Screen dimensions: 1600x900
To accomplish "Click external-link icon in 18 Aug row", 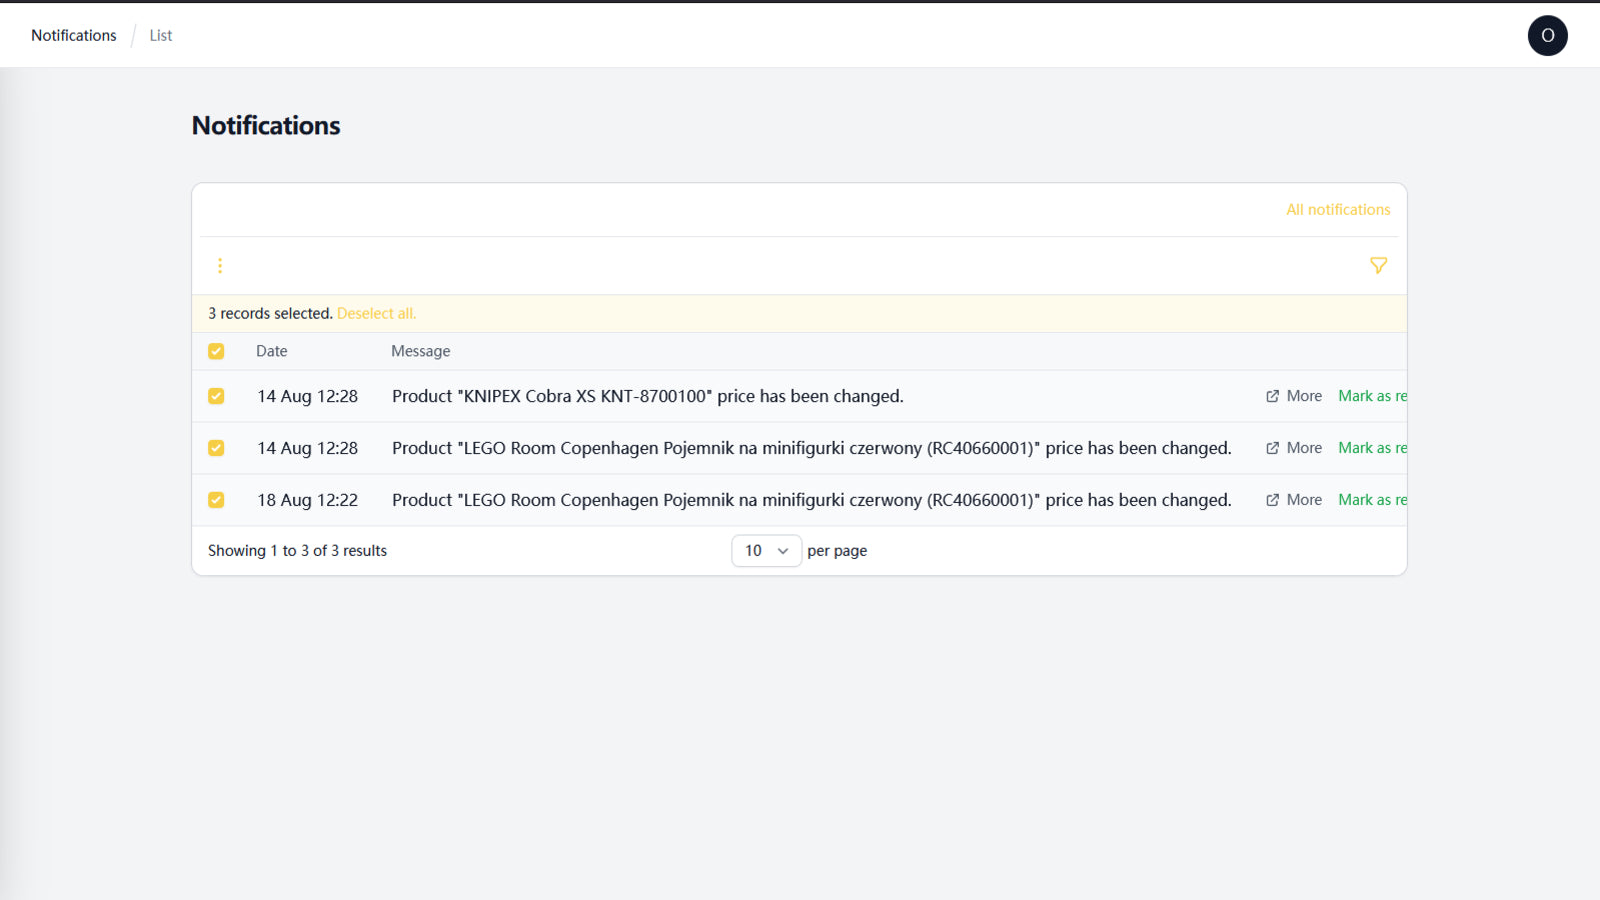I will click(x=1272, y=500).
